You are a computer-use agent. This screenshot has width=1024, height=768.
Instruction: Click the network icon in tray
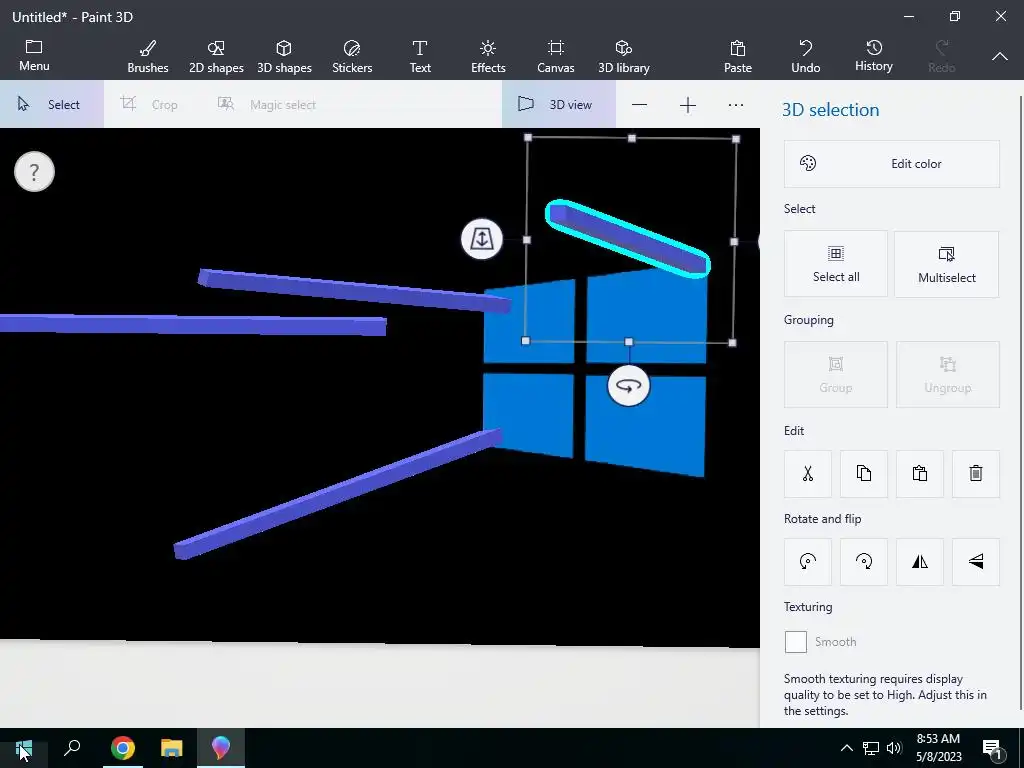coord(871,748)
